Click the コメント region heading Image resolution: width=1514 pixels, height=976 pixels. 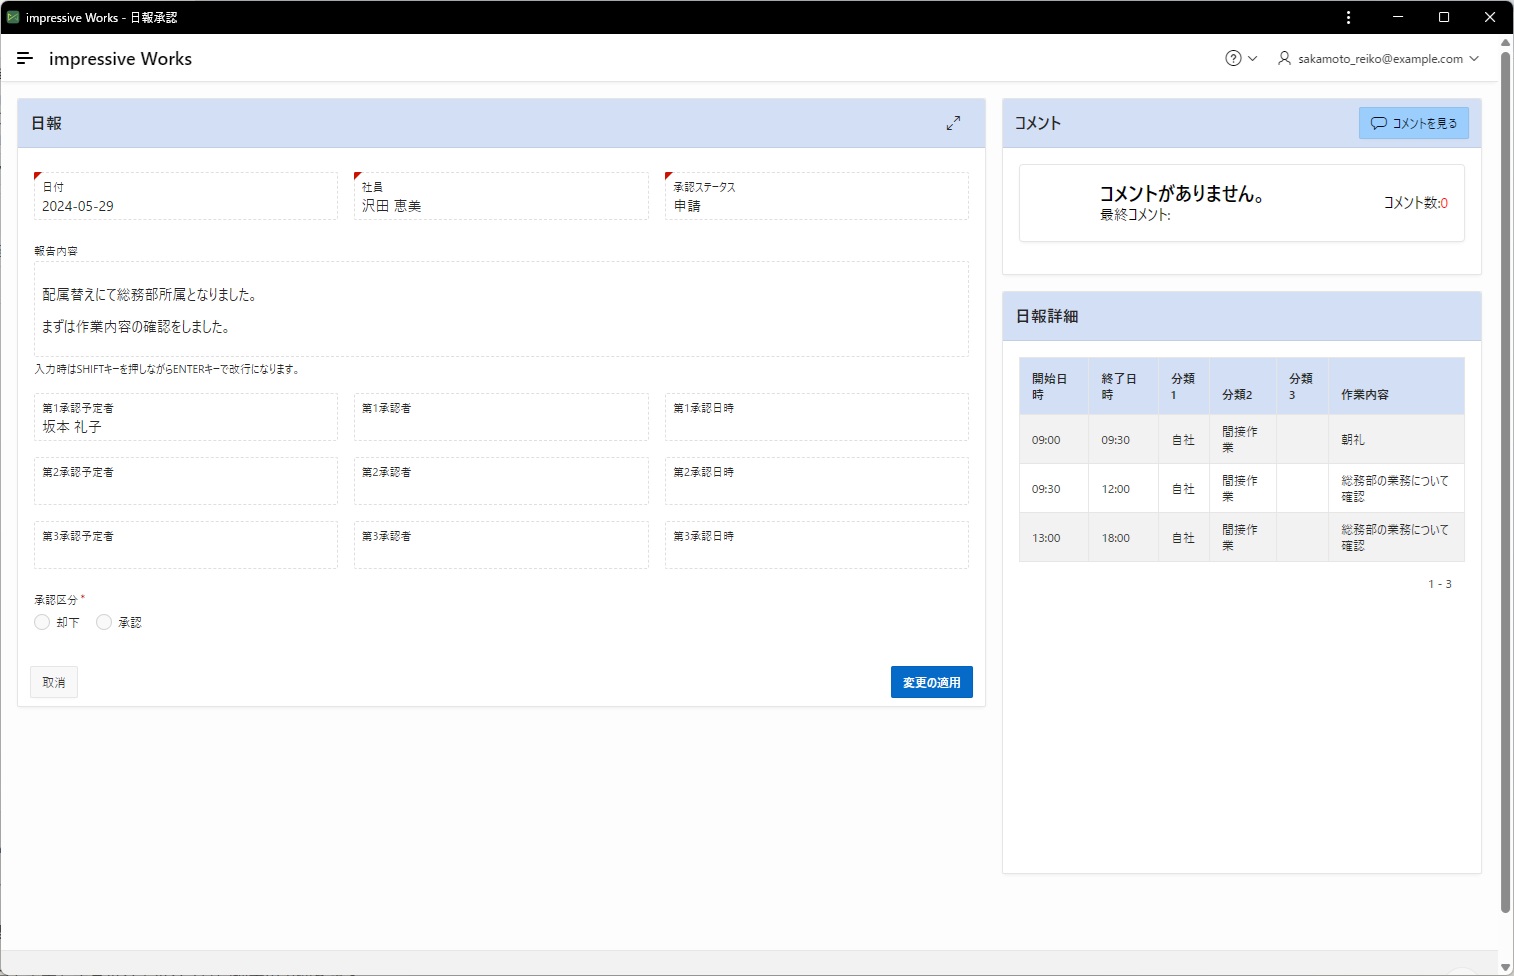pyautogui.click(x=1037, y=123)
